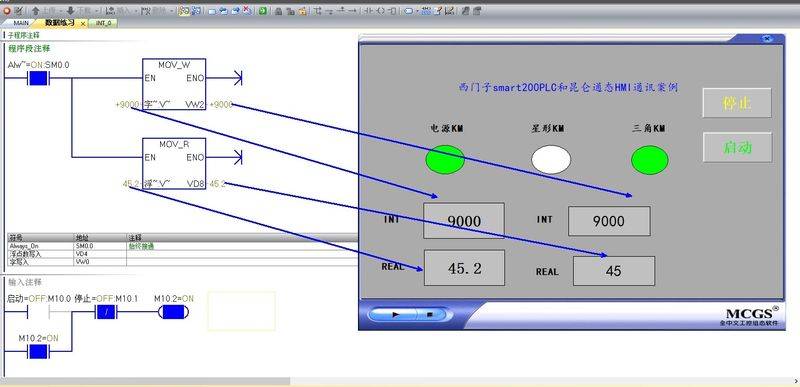Click the 子程序注释 comment line
This screenshot has width=800, height=387.
tap(23, 35)
